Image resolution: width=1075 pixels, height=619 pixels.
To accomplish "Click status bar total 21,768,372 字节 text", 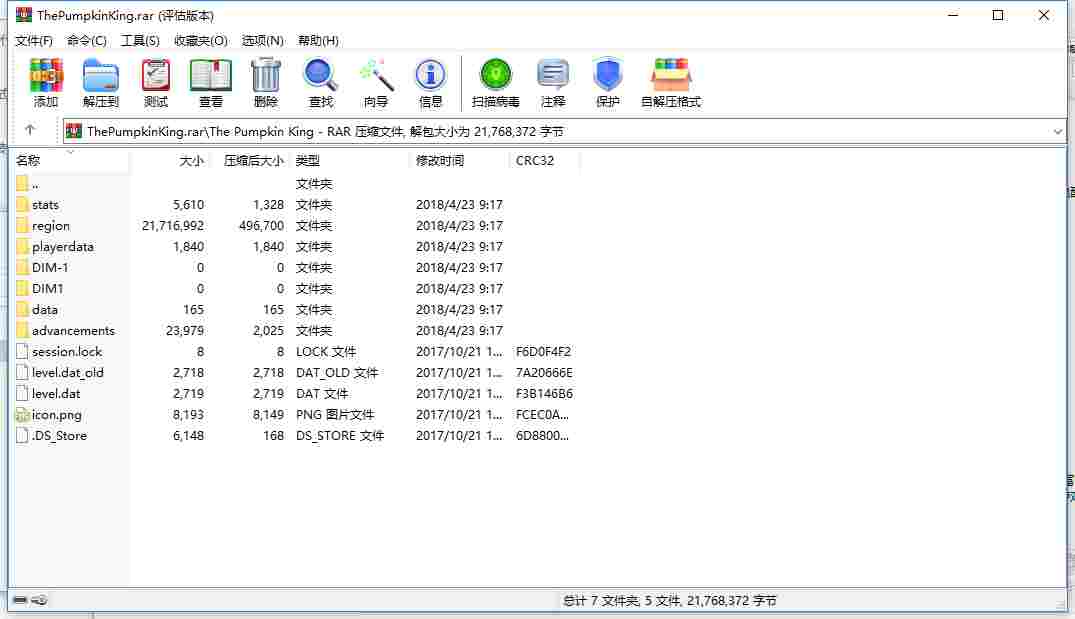I will pos(732,600).
